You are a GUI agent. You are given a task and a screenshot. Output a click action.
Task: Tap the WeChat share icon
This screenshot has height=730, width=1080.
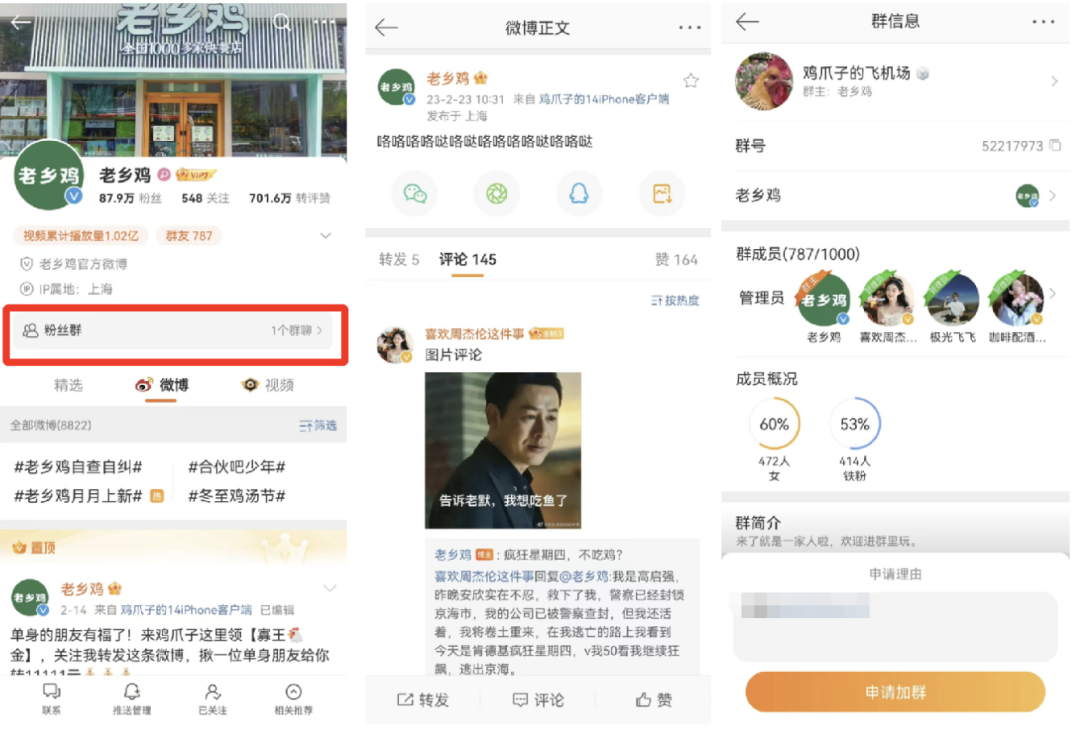[x=415, y=194]
